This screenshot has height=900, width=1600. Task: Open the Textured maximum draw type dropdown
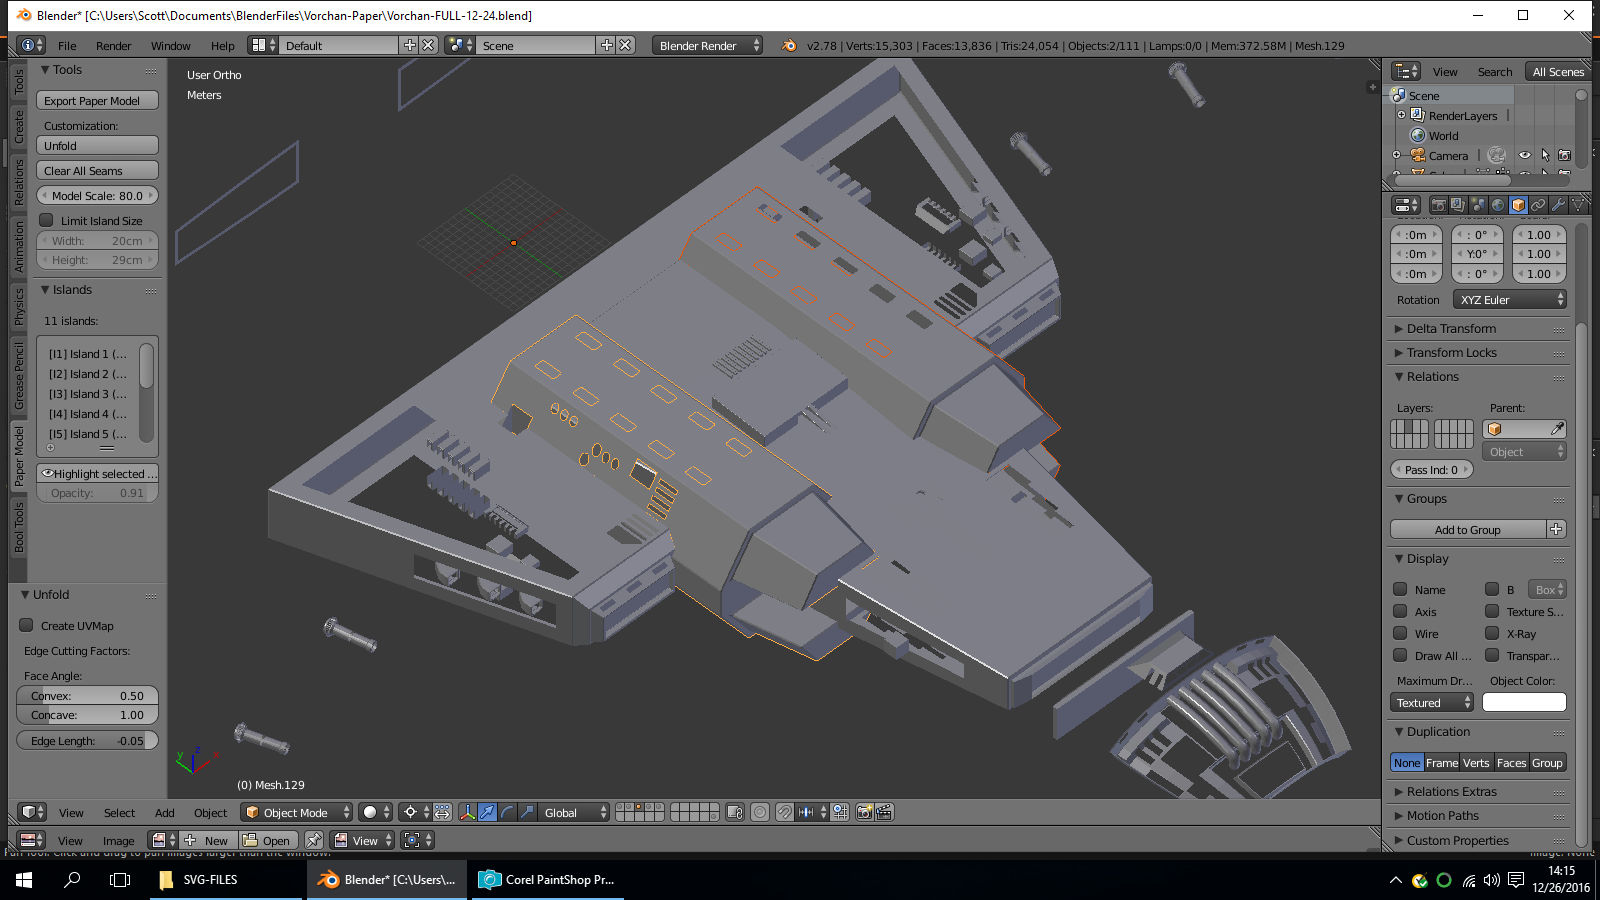tap(1432, 702)
